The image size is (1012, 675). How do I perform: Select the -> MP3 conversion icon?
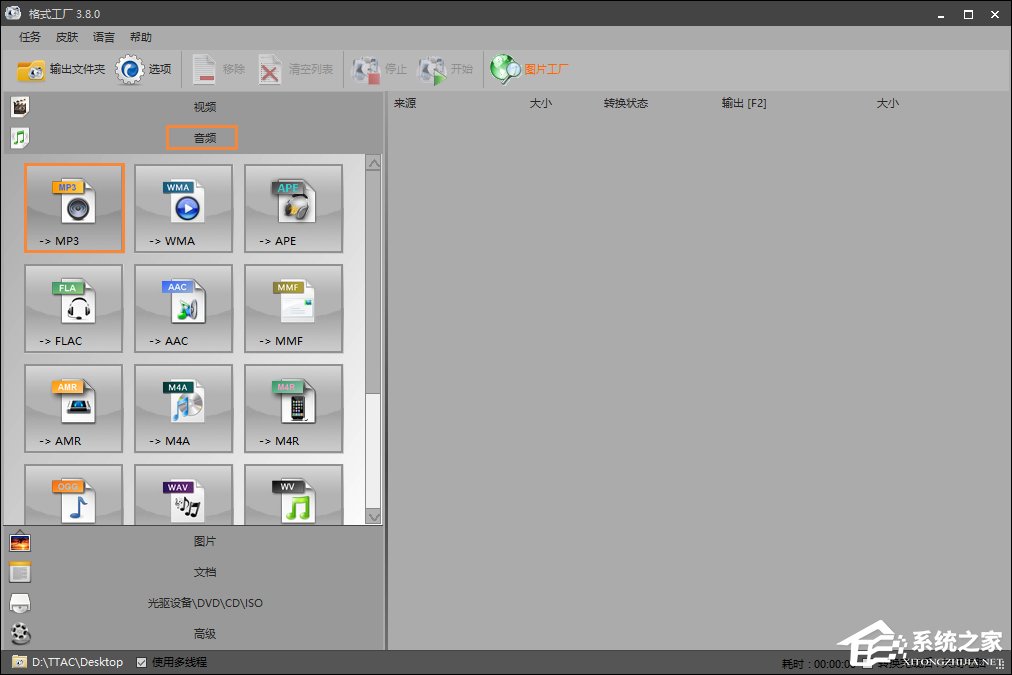(x=74, y=208)
